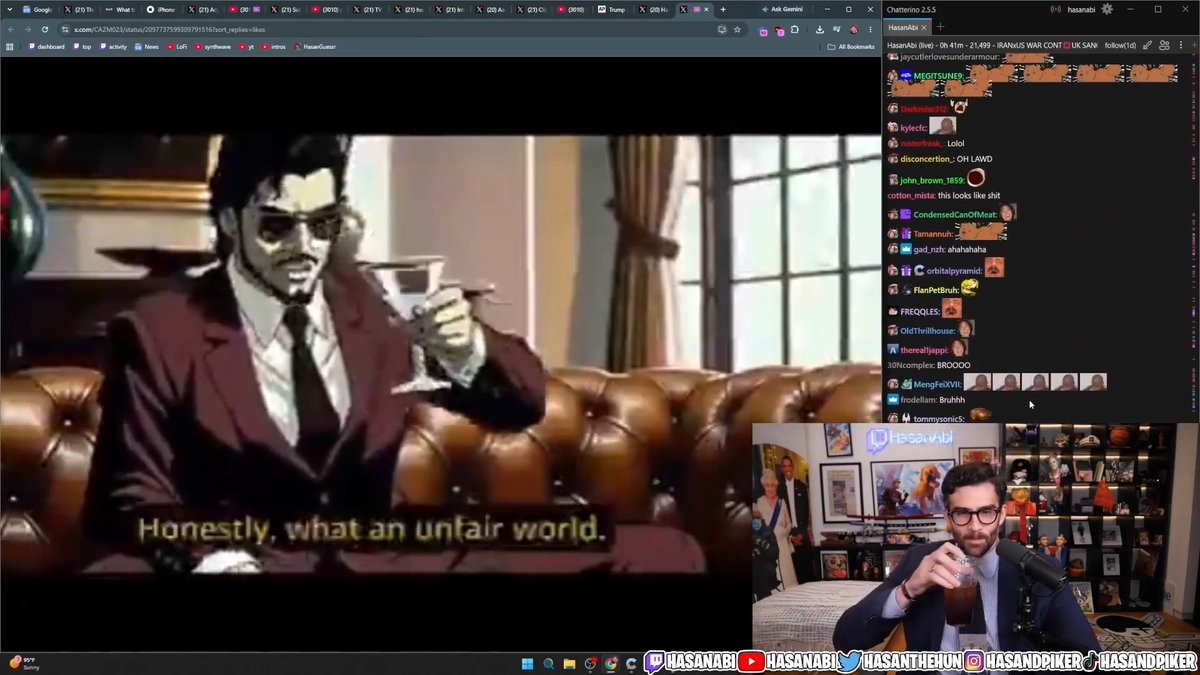Go forward with browser forward arrow
The height and width of the screenshot is (675, 1200).
tap(28, 29)
